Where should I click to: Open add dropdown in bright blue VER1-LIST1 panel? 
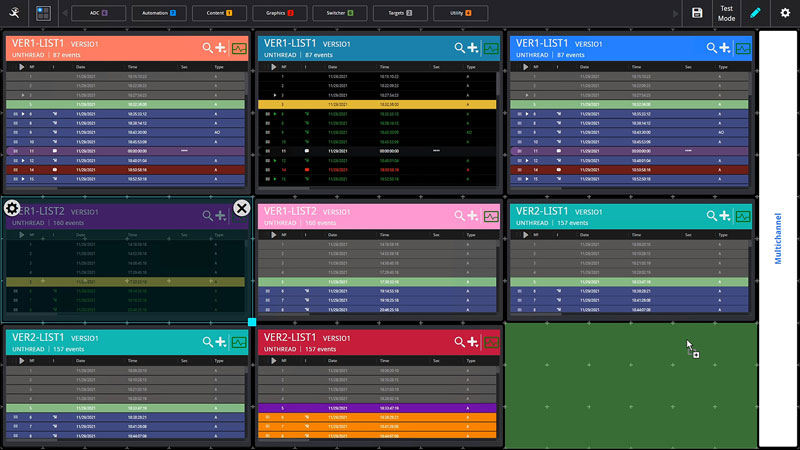point(724,48)
